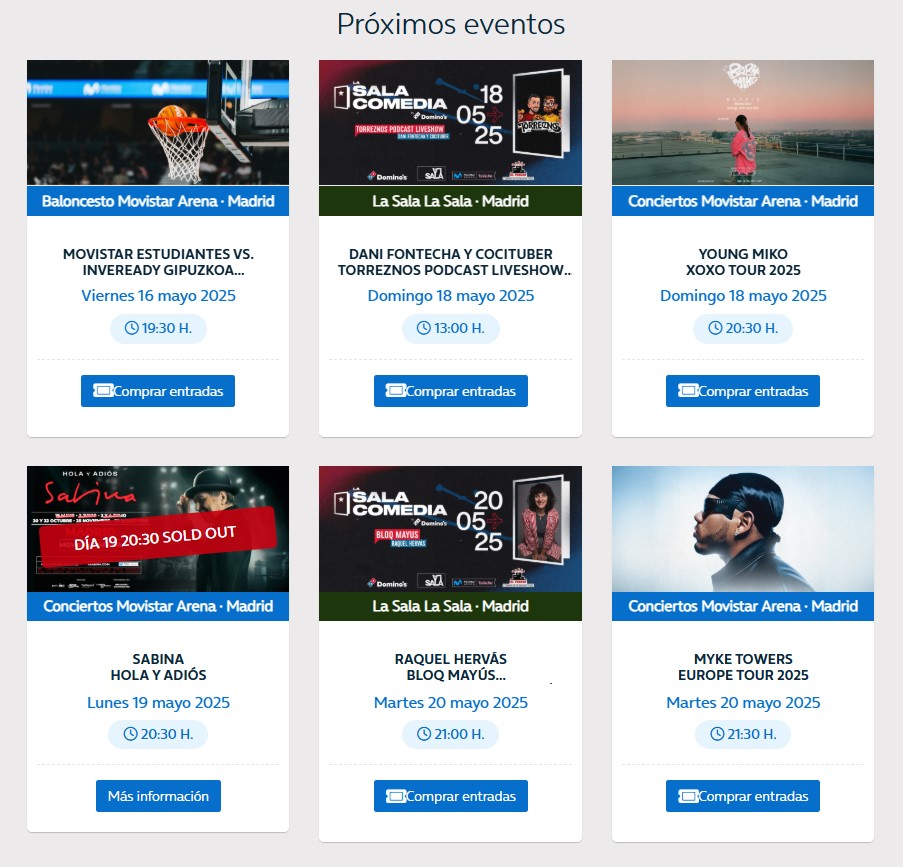Open Más información for Sabina concert
903x867 pixels.
(x=158, y=796)
